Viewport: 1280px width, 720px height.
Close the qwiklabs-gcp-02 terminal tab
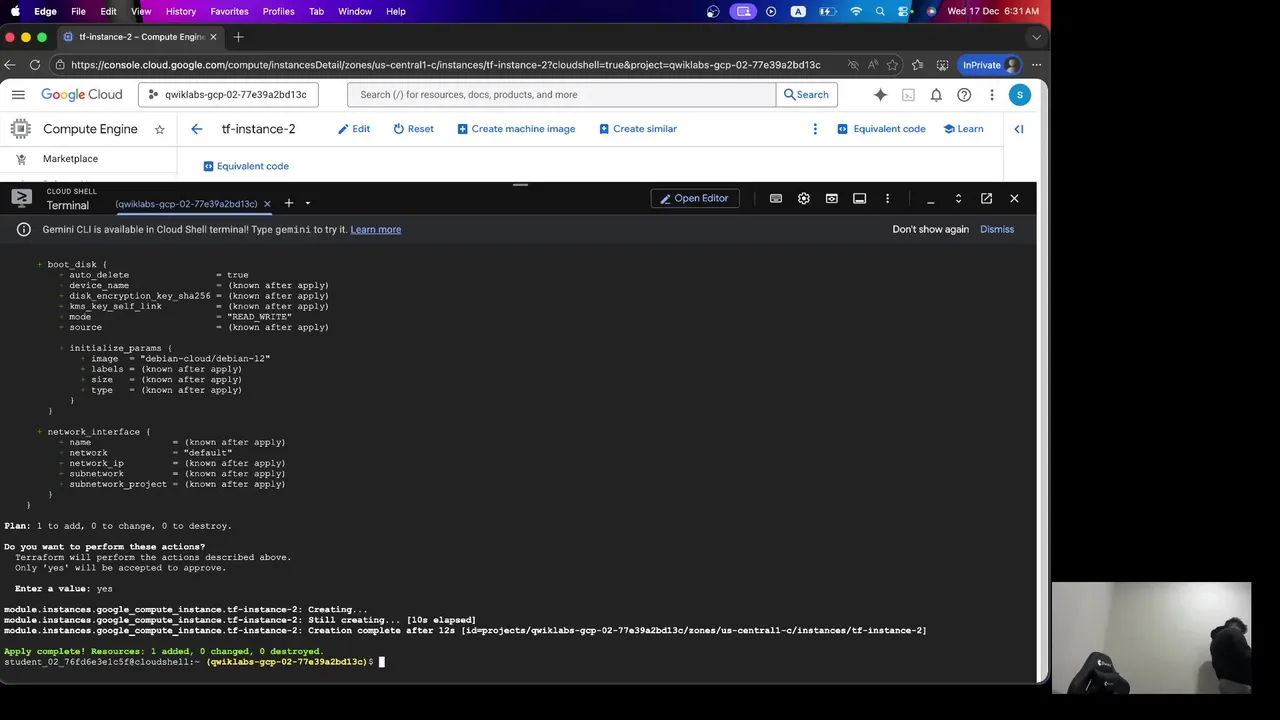pyautogui.click(x=267, y=204)
